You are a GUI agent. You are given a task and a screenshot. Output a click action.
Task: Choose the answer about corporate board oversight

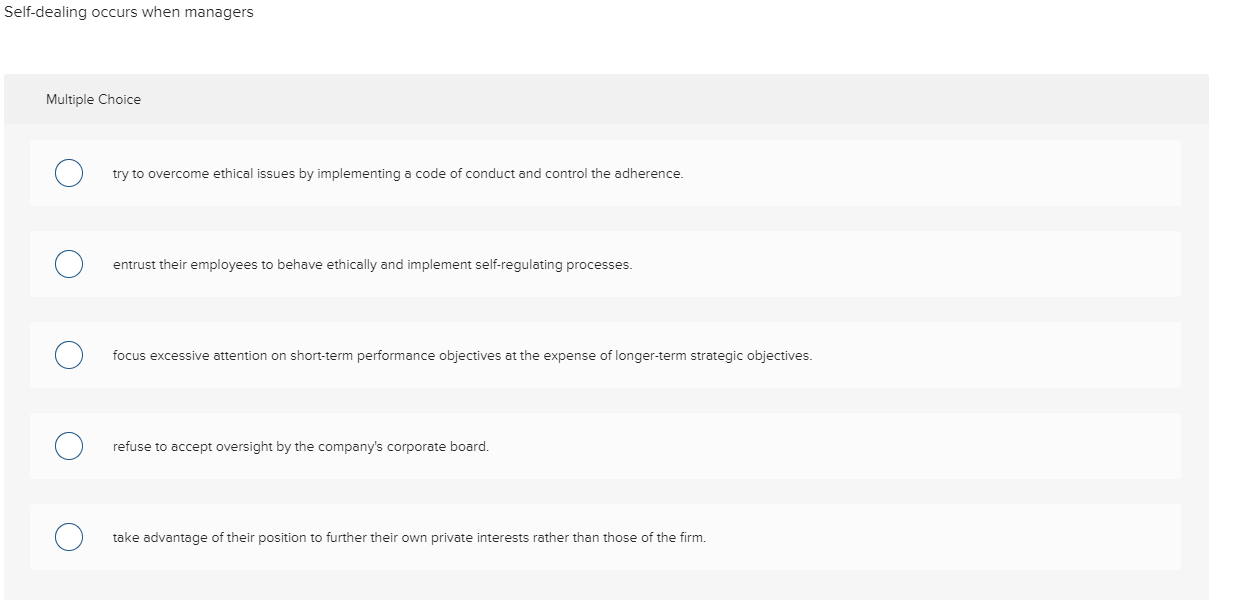coord(300,447)
